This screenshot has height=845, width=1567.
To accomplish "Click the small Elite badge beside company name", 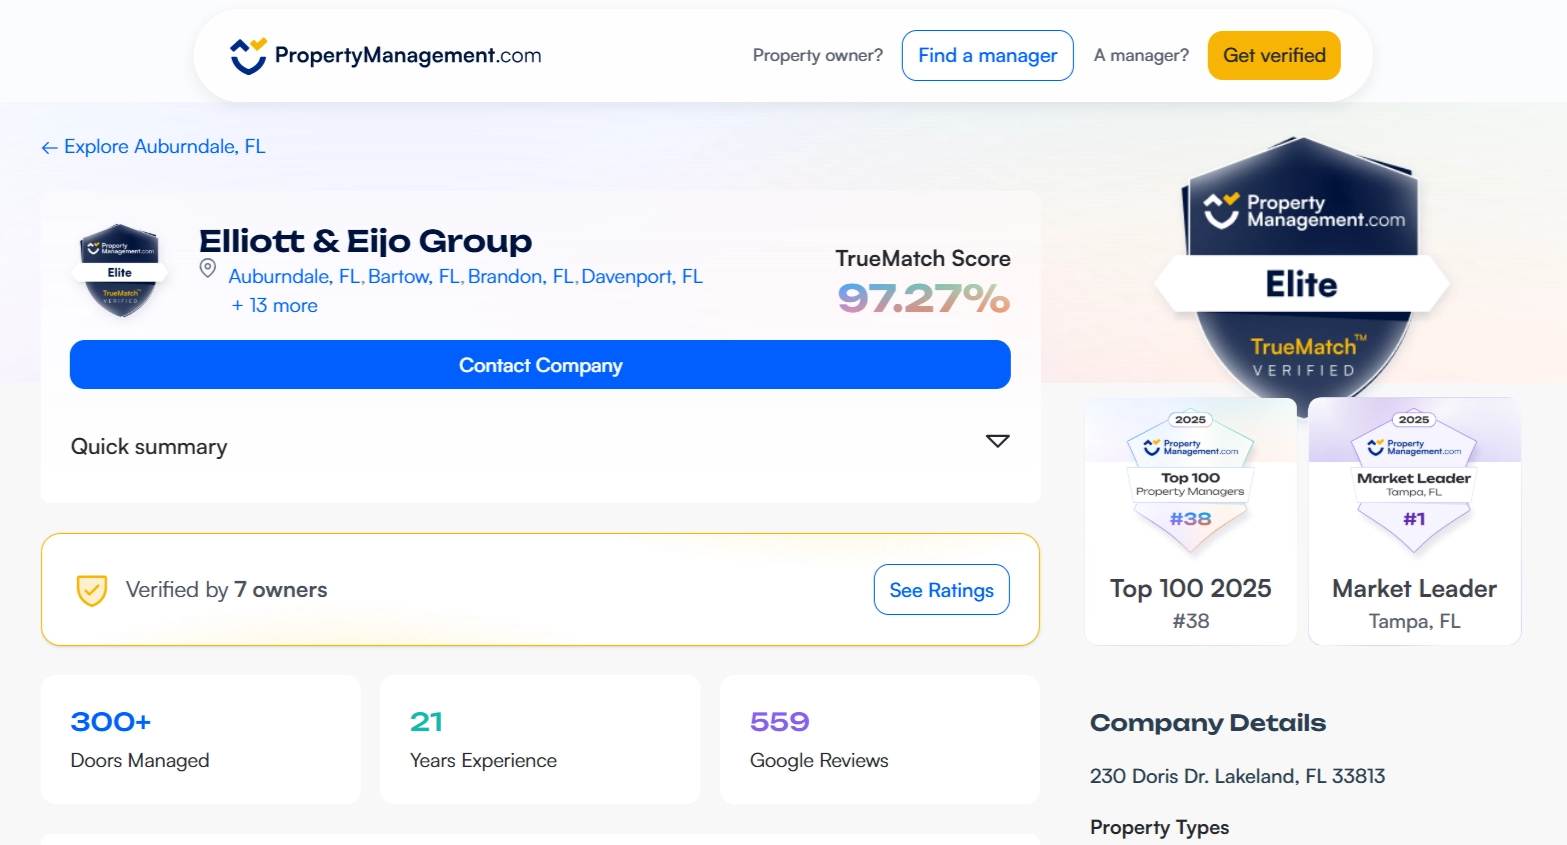I will click(x=120, y=271).
